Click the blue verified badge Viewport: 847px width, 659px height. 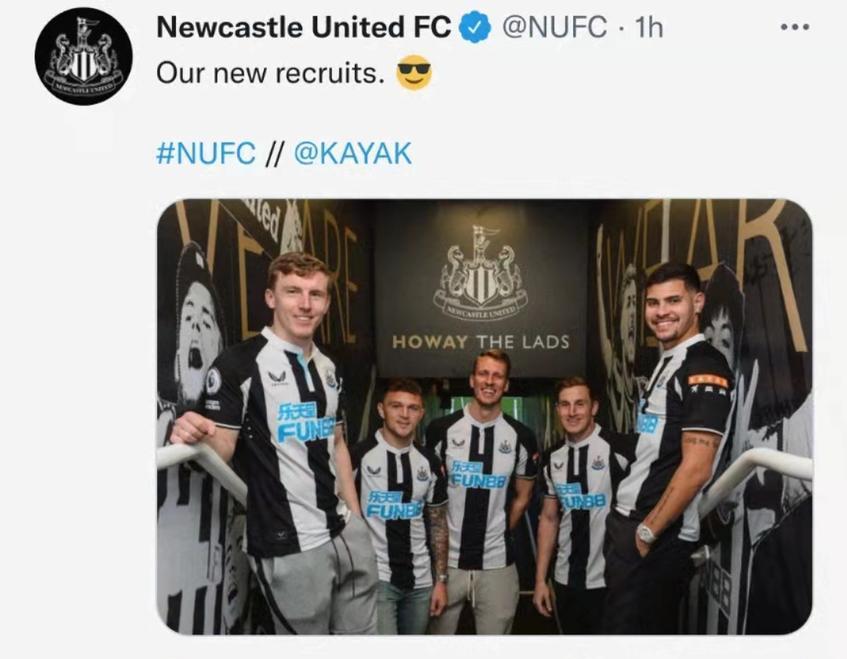(474, 28)
